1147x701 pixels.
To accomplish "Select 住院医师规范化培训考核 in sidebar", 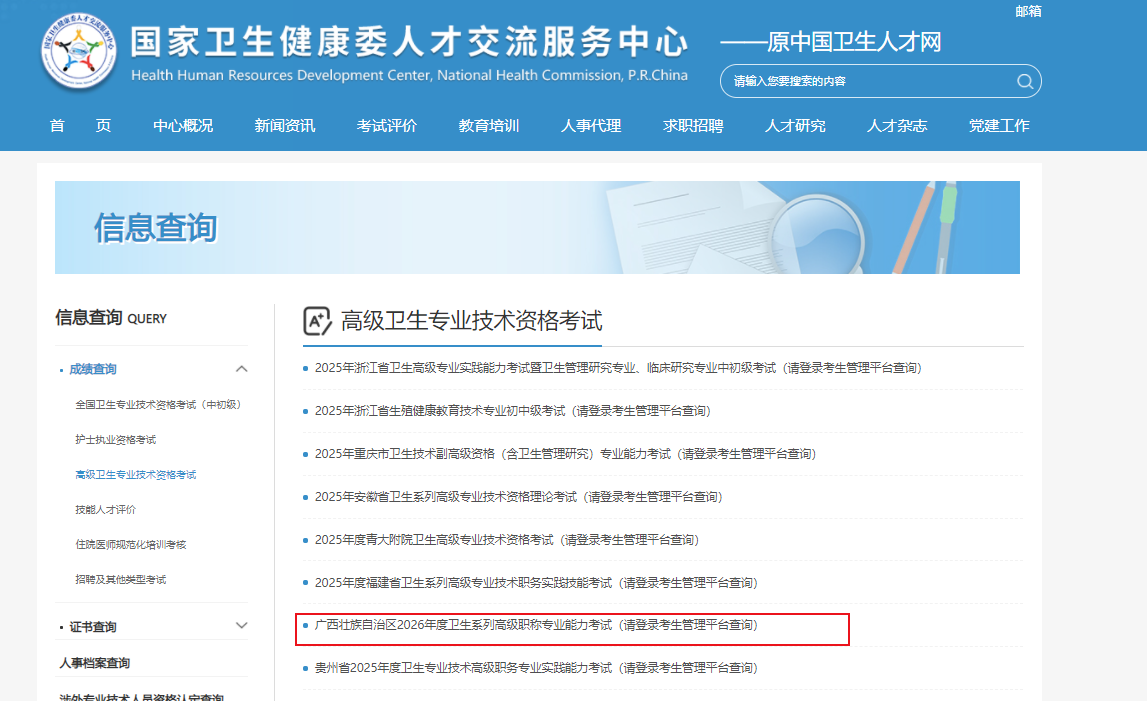I will pyautogui.click(x=130, y=545).
